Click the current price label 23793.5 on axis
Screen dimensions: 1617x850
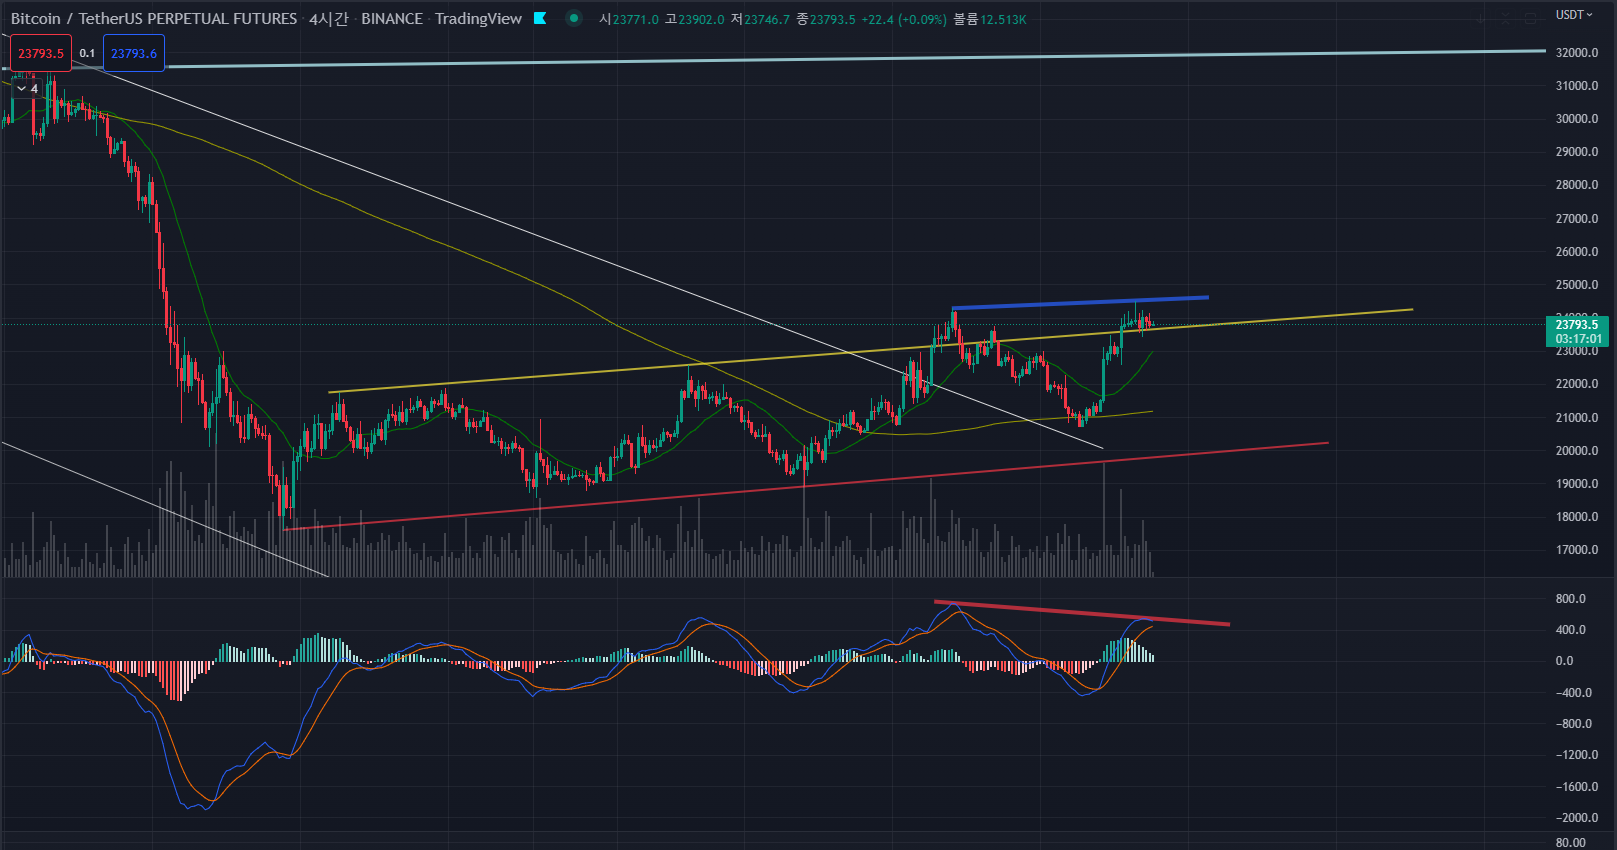pyautogui.click(x=1578, y=324)
